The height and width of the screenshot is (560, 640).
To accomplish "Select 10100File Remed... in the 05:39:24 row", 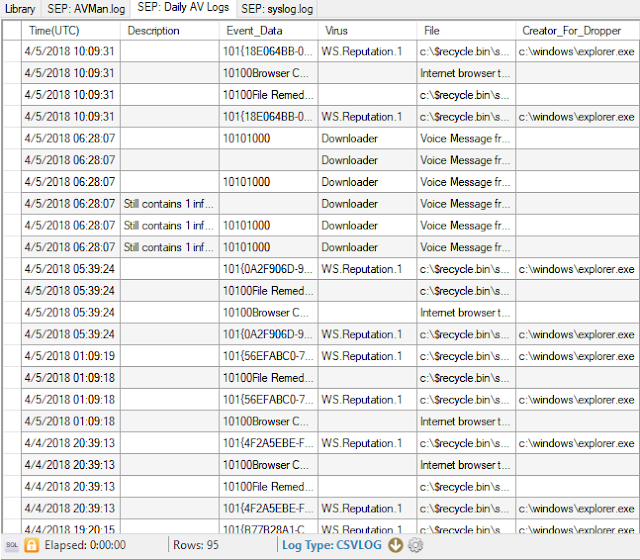I will point(268,291).
